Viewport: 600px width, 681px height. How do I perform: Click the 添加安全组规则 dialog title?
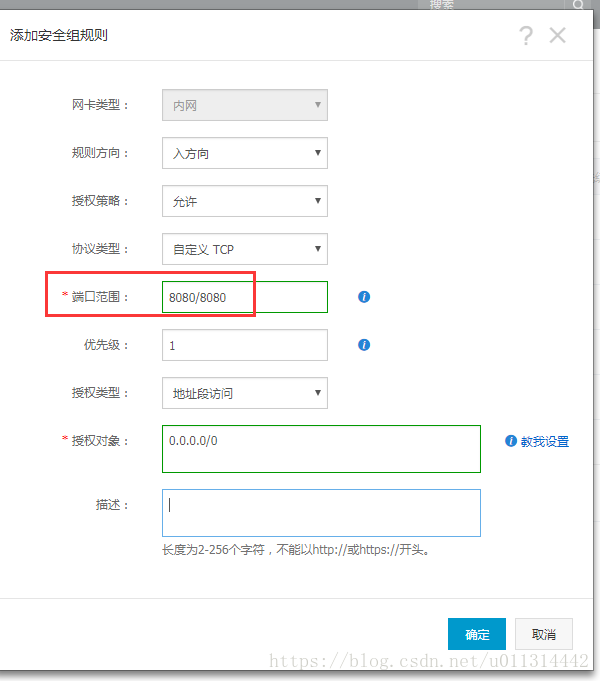(59, 35)
